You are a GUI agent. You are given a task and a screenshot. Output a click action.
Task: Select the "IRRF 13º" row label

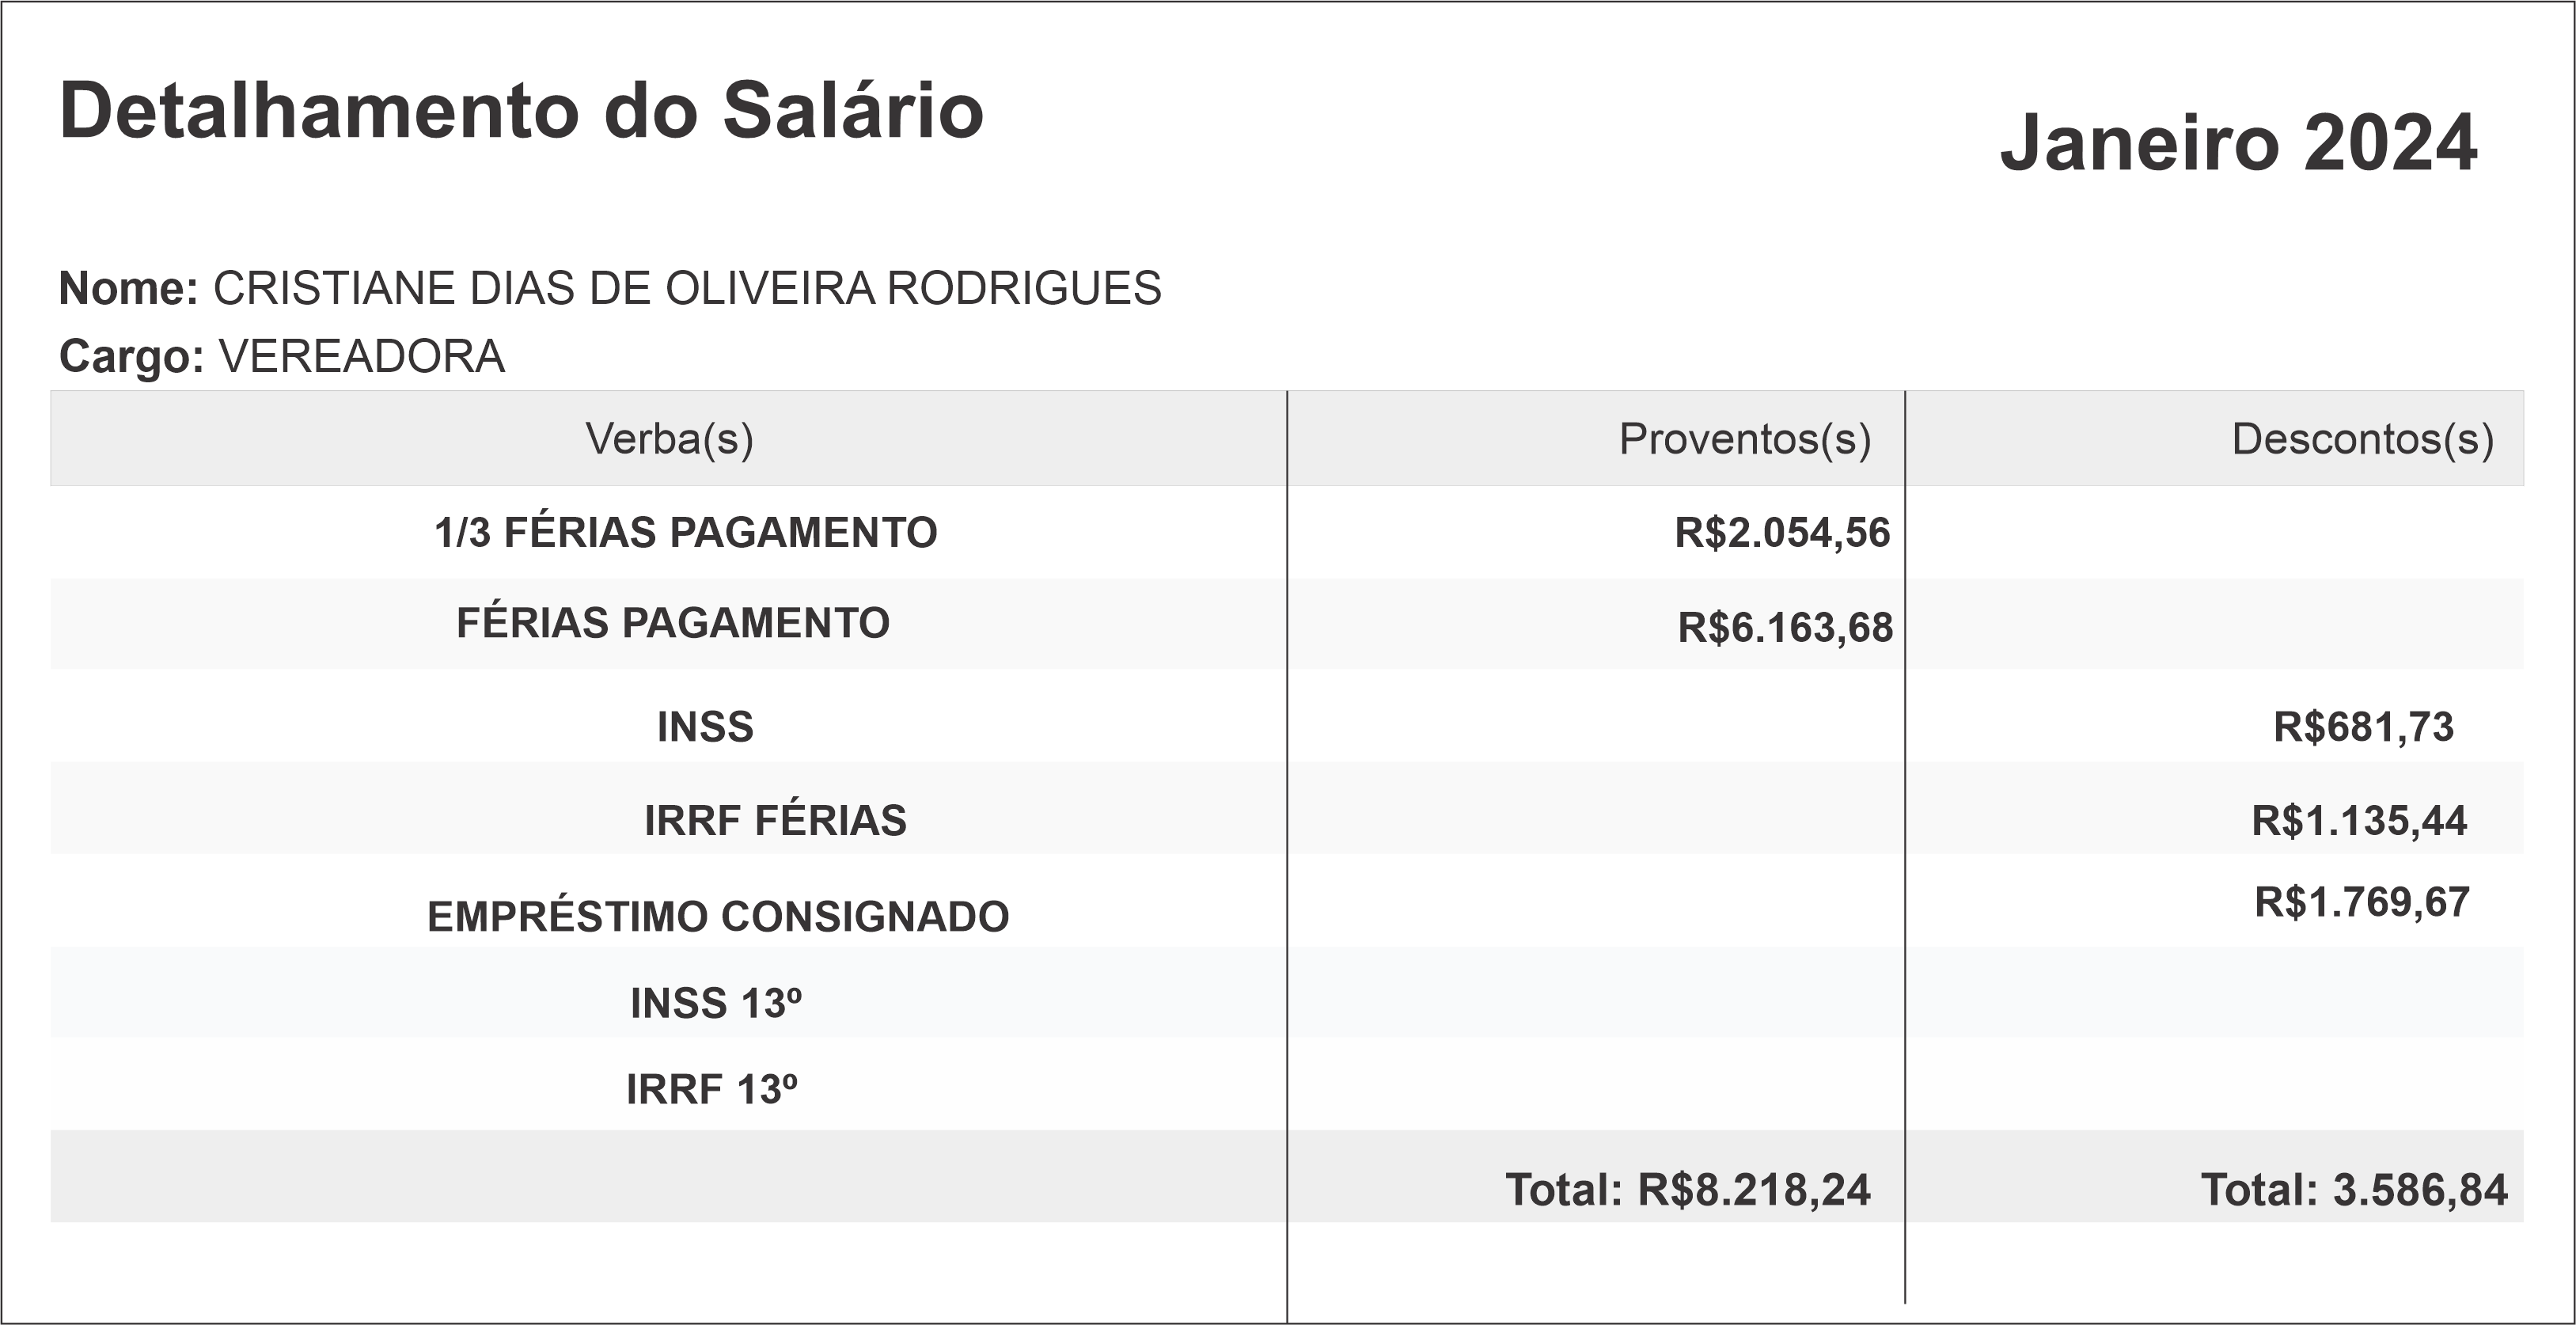coord(712,1090)
